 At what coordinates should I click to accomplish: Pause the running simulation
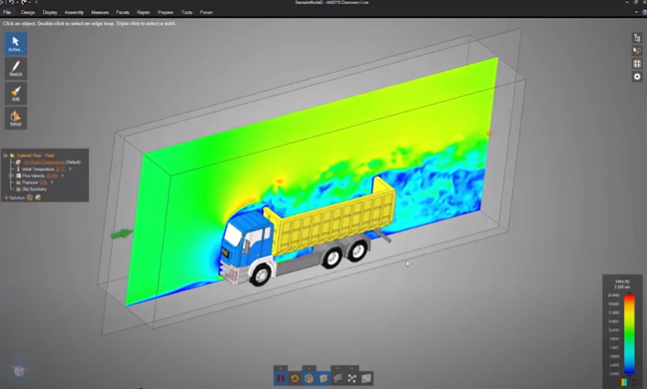click(281, 378)
